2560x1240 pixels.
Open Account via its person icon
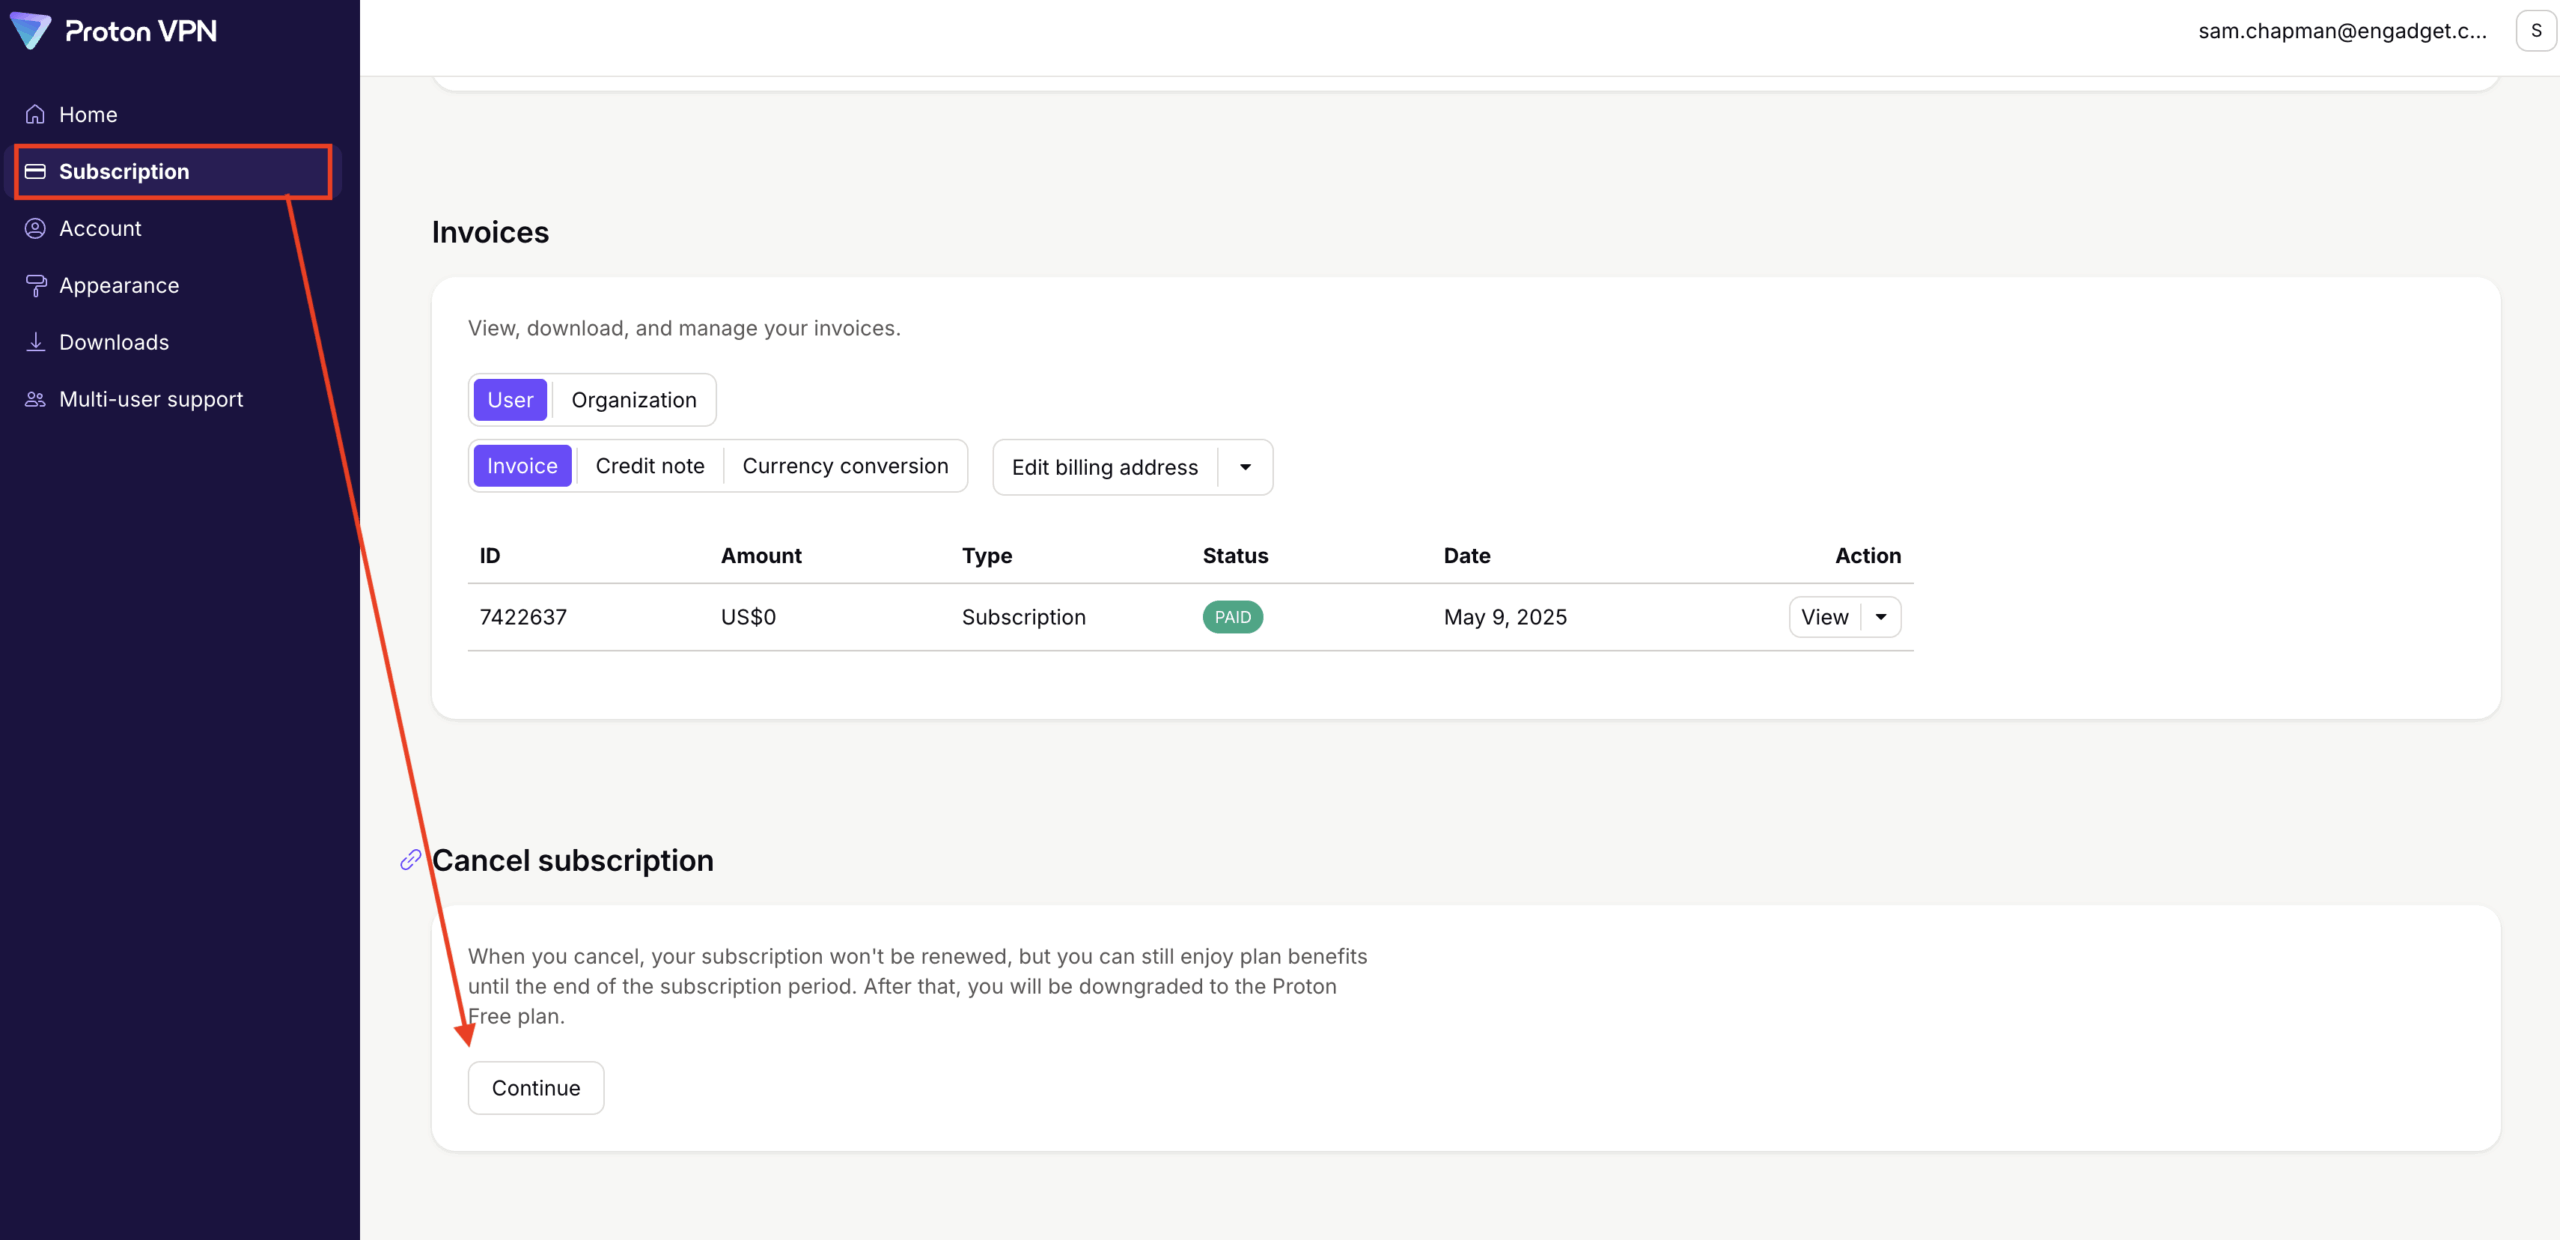35,228
